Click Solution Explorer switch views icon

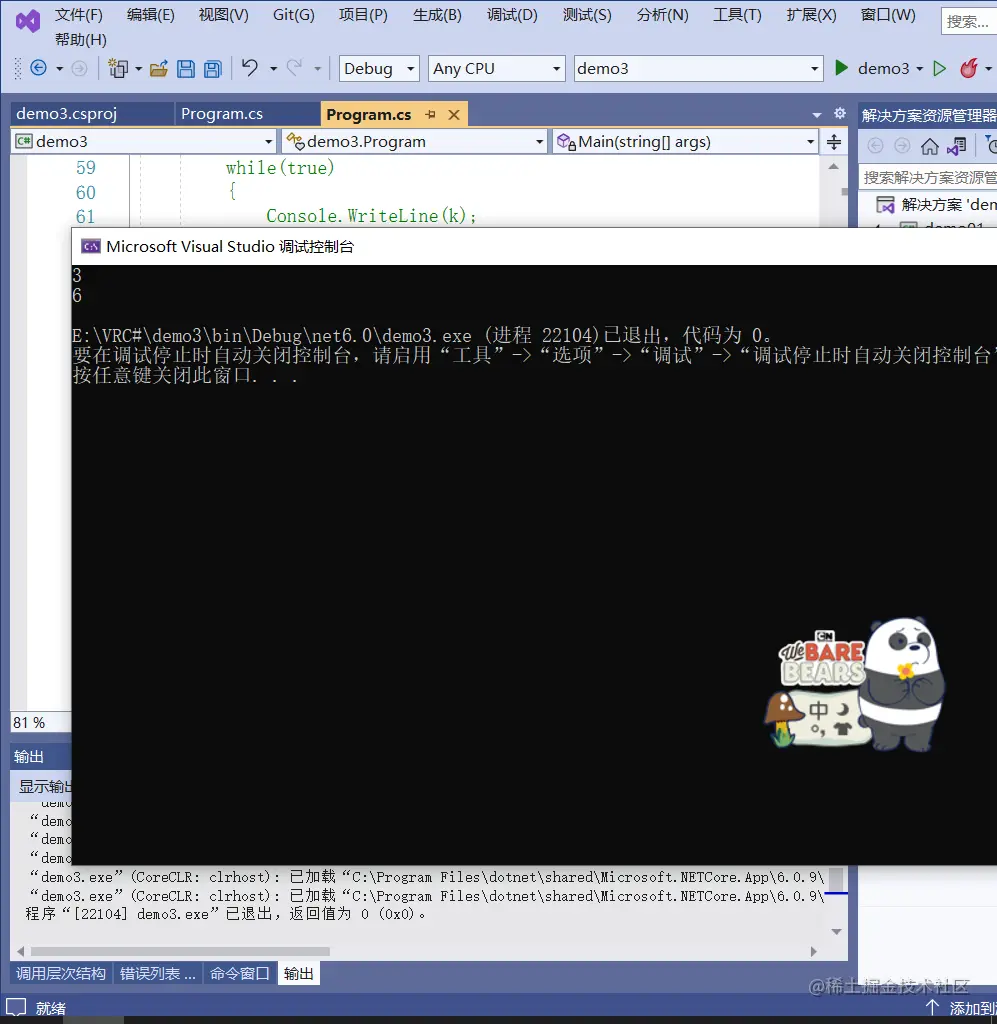point(957,146)
